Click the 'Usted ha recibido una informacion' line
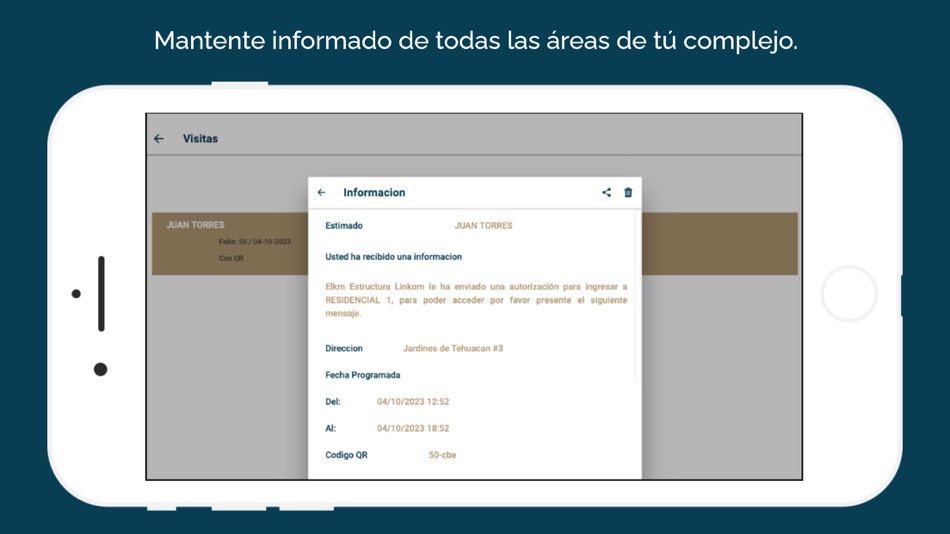The height and width of the screenshot is (534, 950). tap(393, 257)
